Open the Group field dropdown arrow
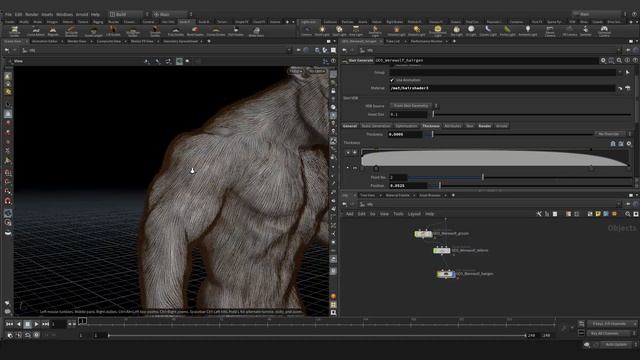Viewport: 640px width, 360px height. [620, 72]
